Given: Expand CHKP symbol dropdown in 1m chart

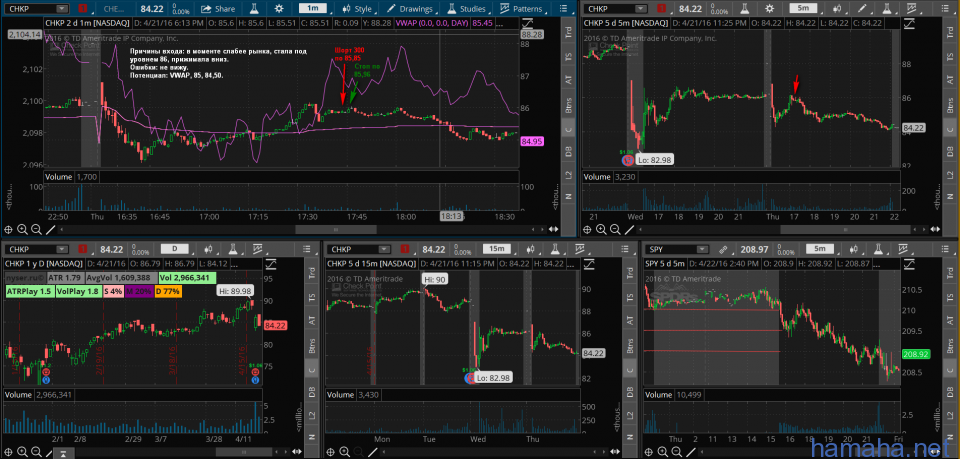Looking at the screenshot, I should pos(62,9).
